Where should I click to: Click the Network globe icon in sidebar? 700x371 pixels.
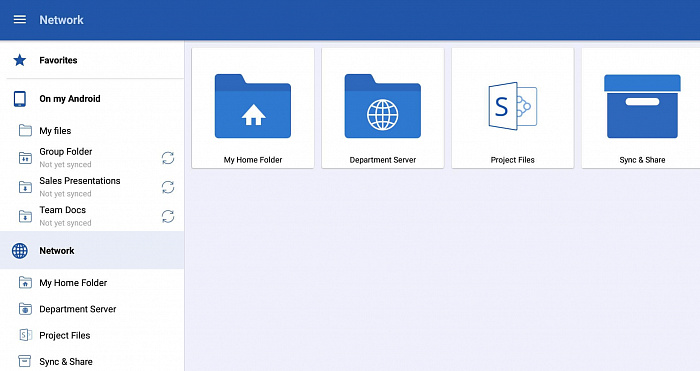click(20, 250)
